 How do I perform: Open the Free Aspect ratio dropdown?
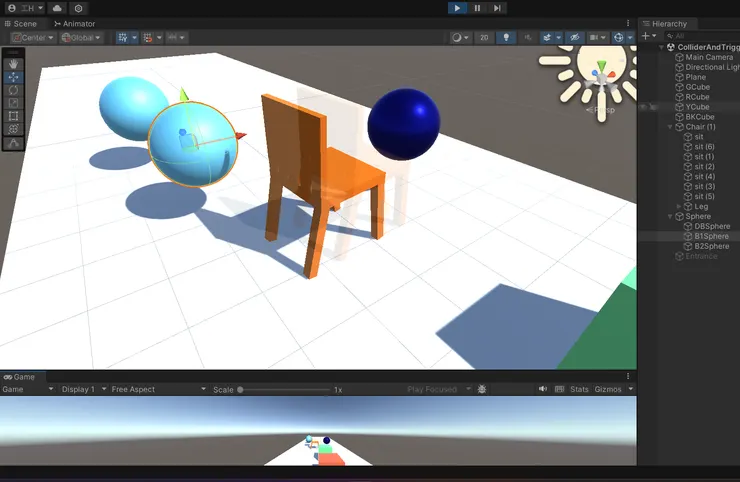pos(159,389)
